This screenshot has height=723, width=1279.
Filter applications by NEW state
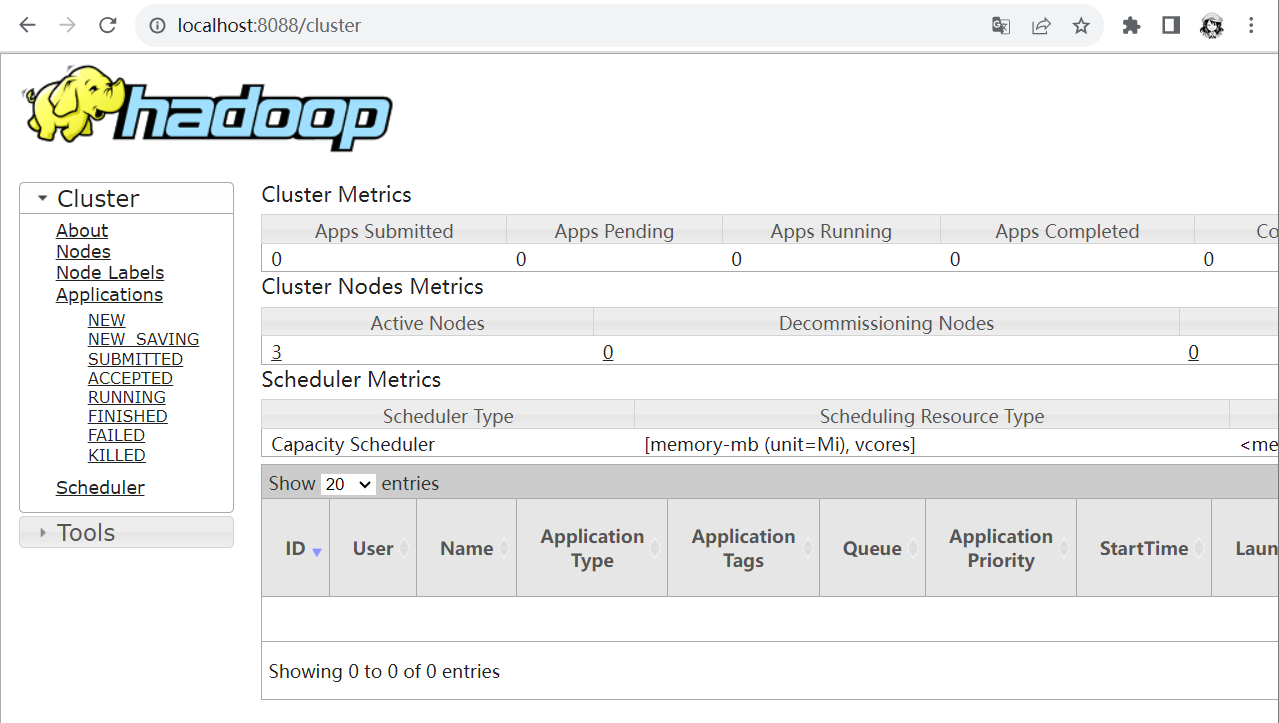pyautogui.click(x=107, y=320)
